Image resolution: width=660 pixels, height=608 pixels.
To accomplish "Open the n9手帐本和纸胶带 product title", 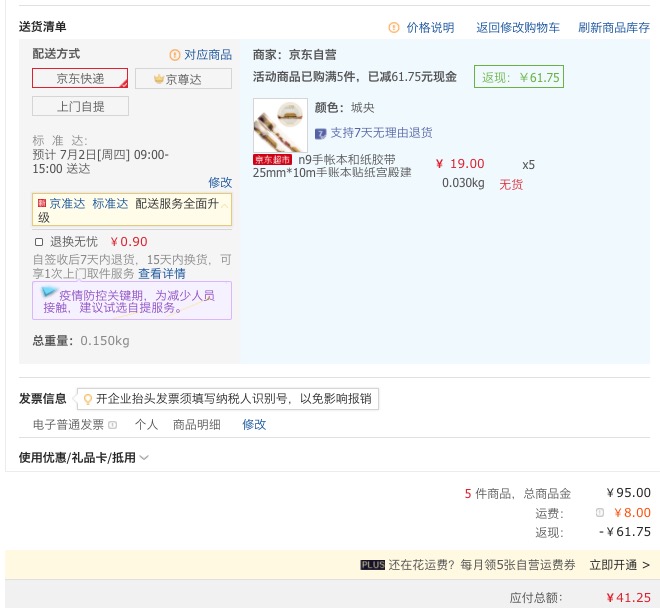I will pyautogui.click(x=332, y=166).
